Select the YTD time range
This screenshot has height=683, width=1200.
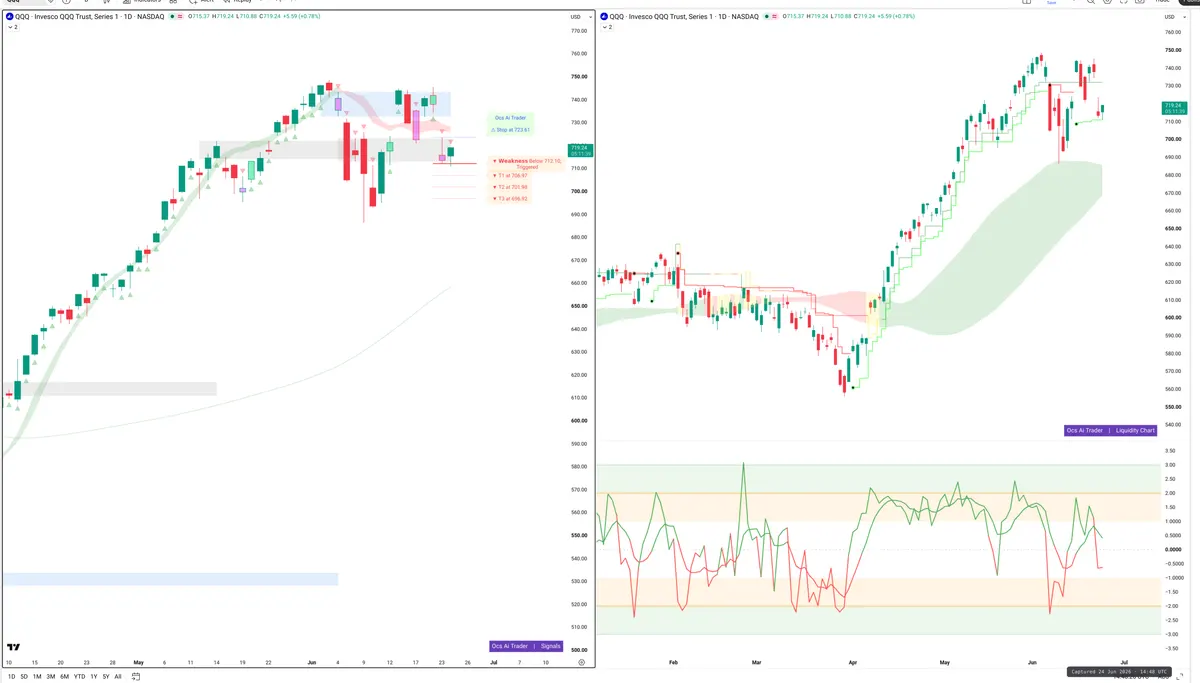pos(79,676)
